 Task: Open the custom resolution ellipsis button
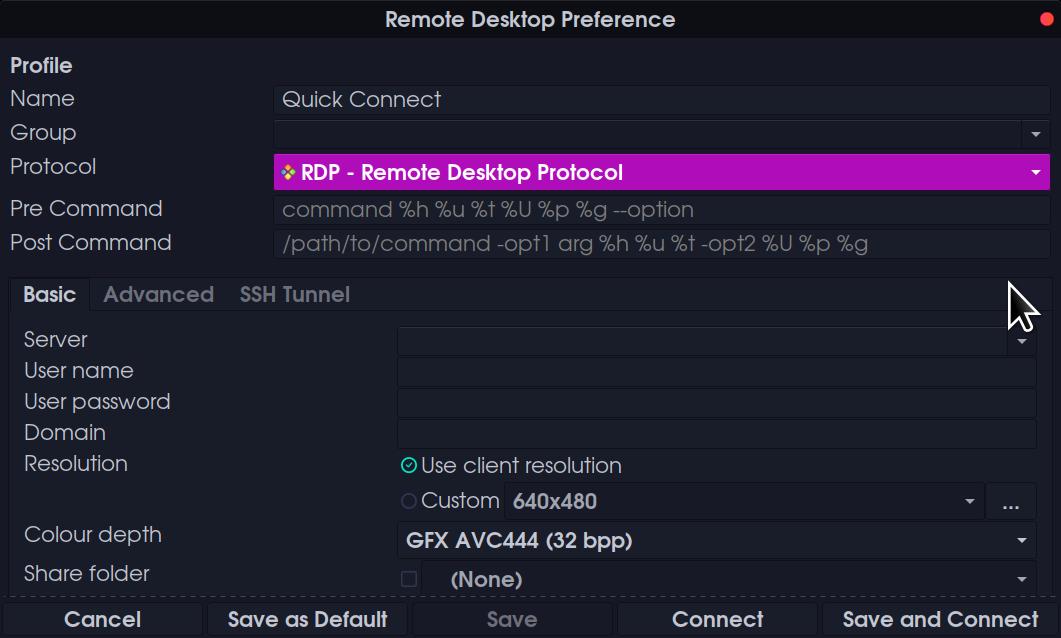(1010, 502)
